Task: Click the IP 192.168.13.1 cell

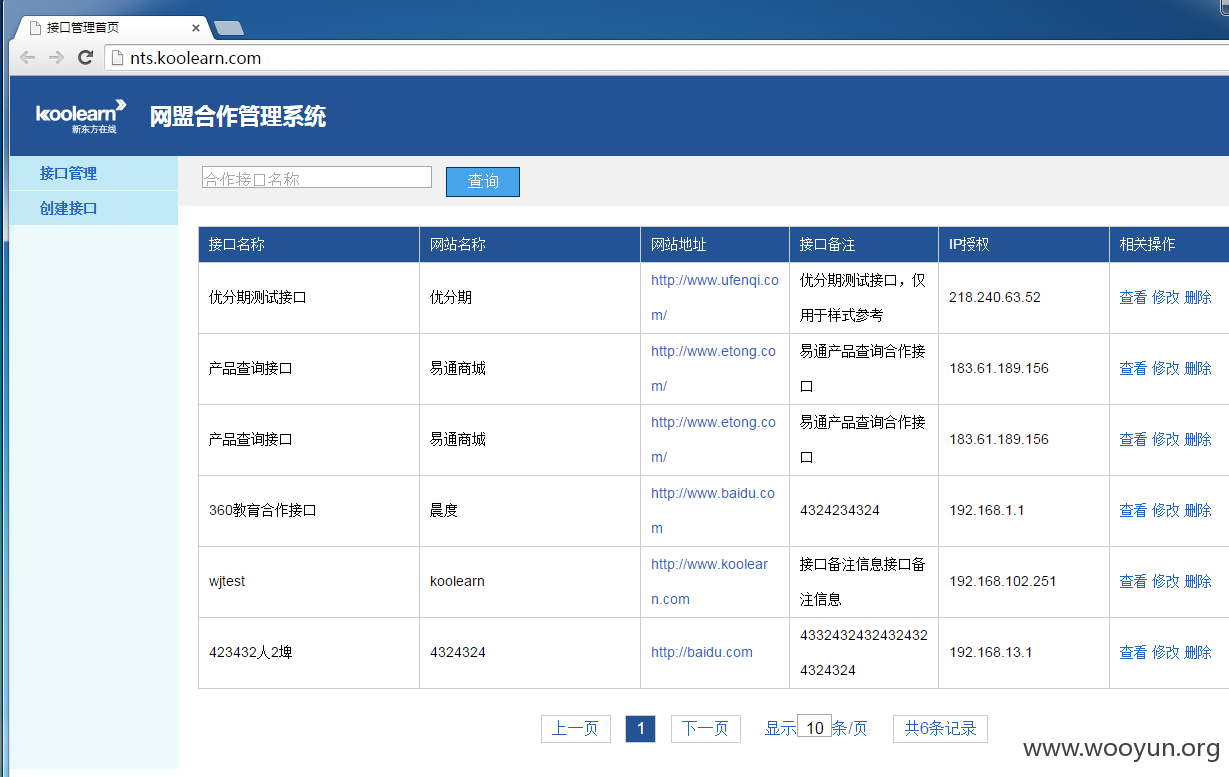Action: pyautogui.click(x=1024, y=652)
